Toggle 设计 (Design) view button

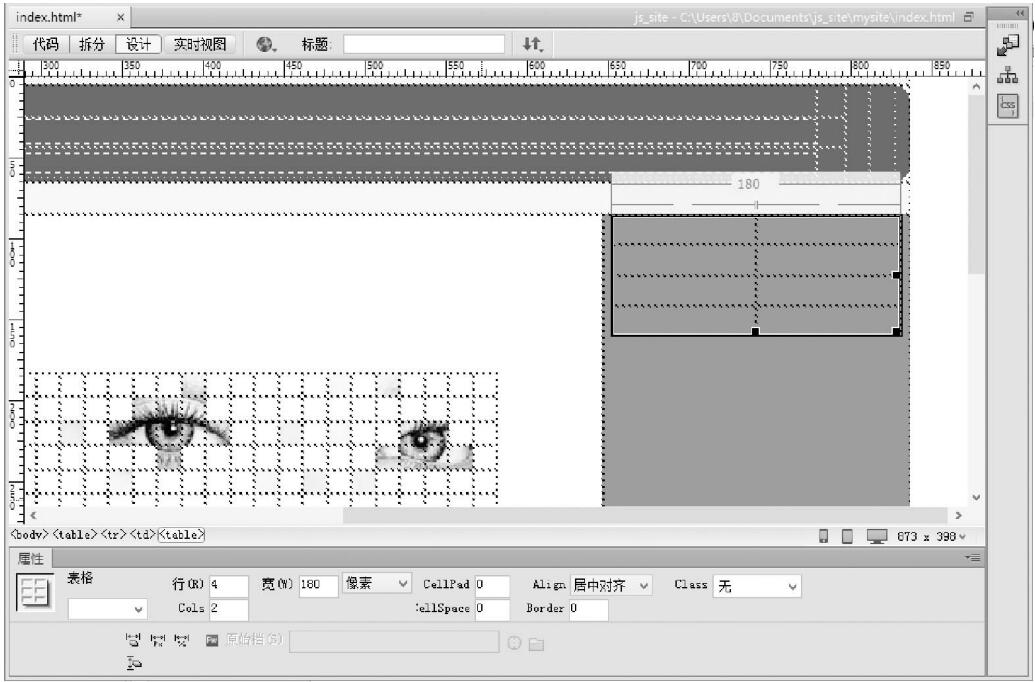137,44
